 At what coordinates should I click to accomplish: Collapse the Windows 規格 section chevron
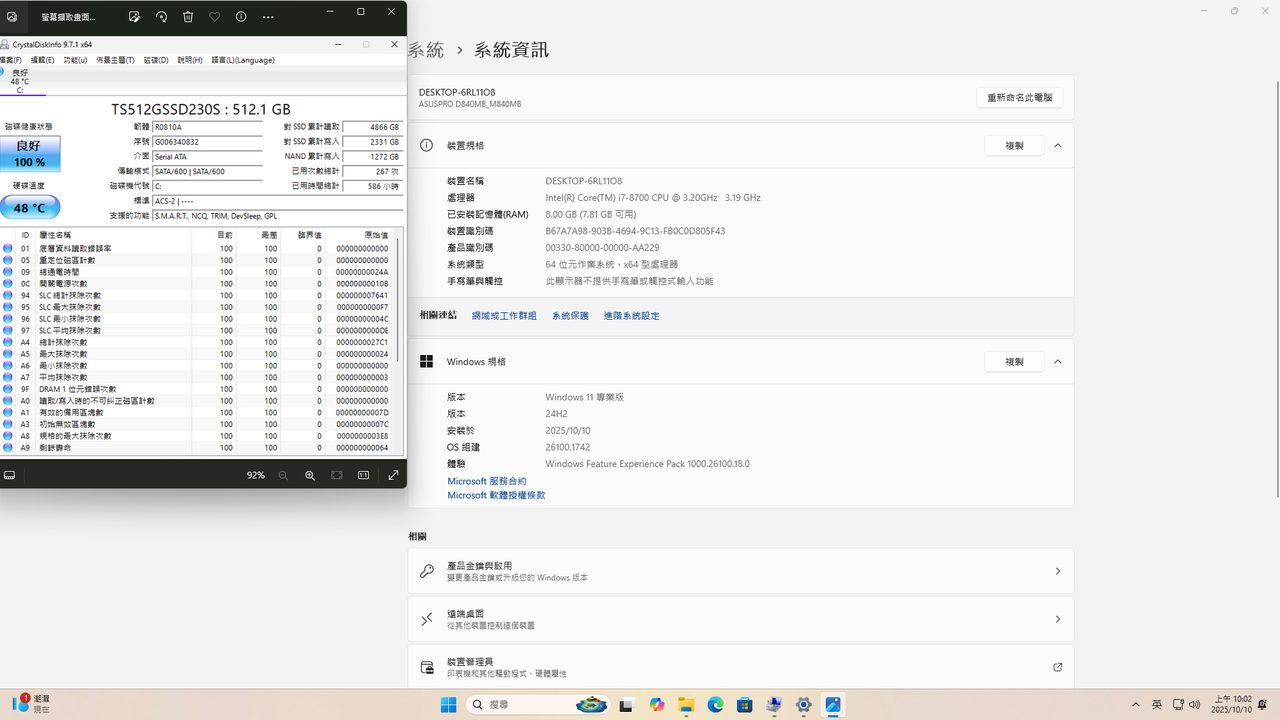(1057, 362)
